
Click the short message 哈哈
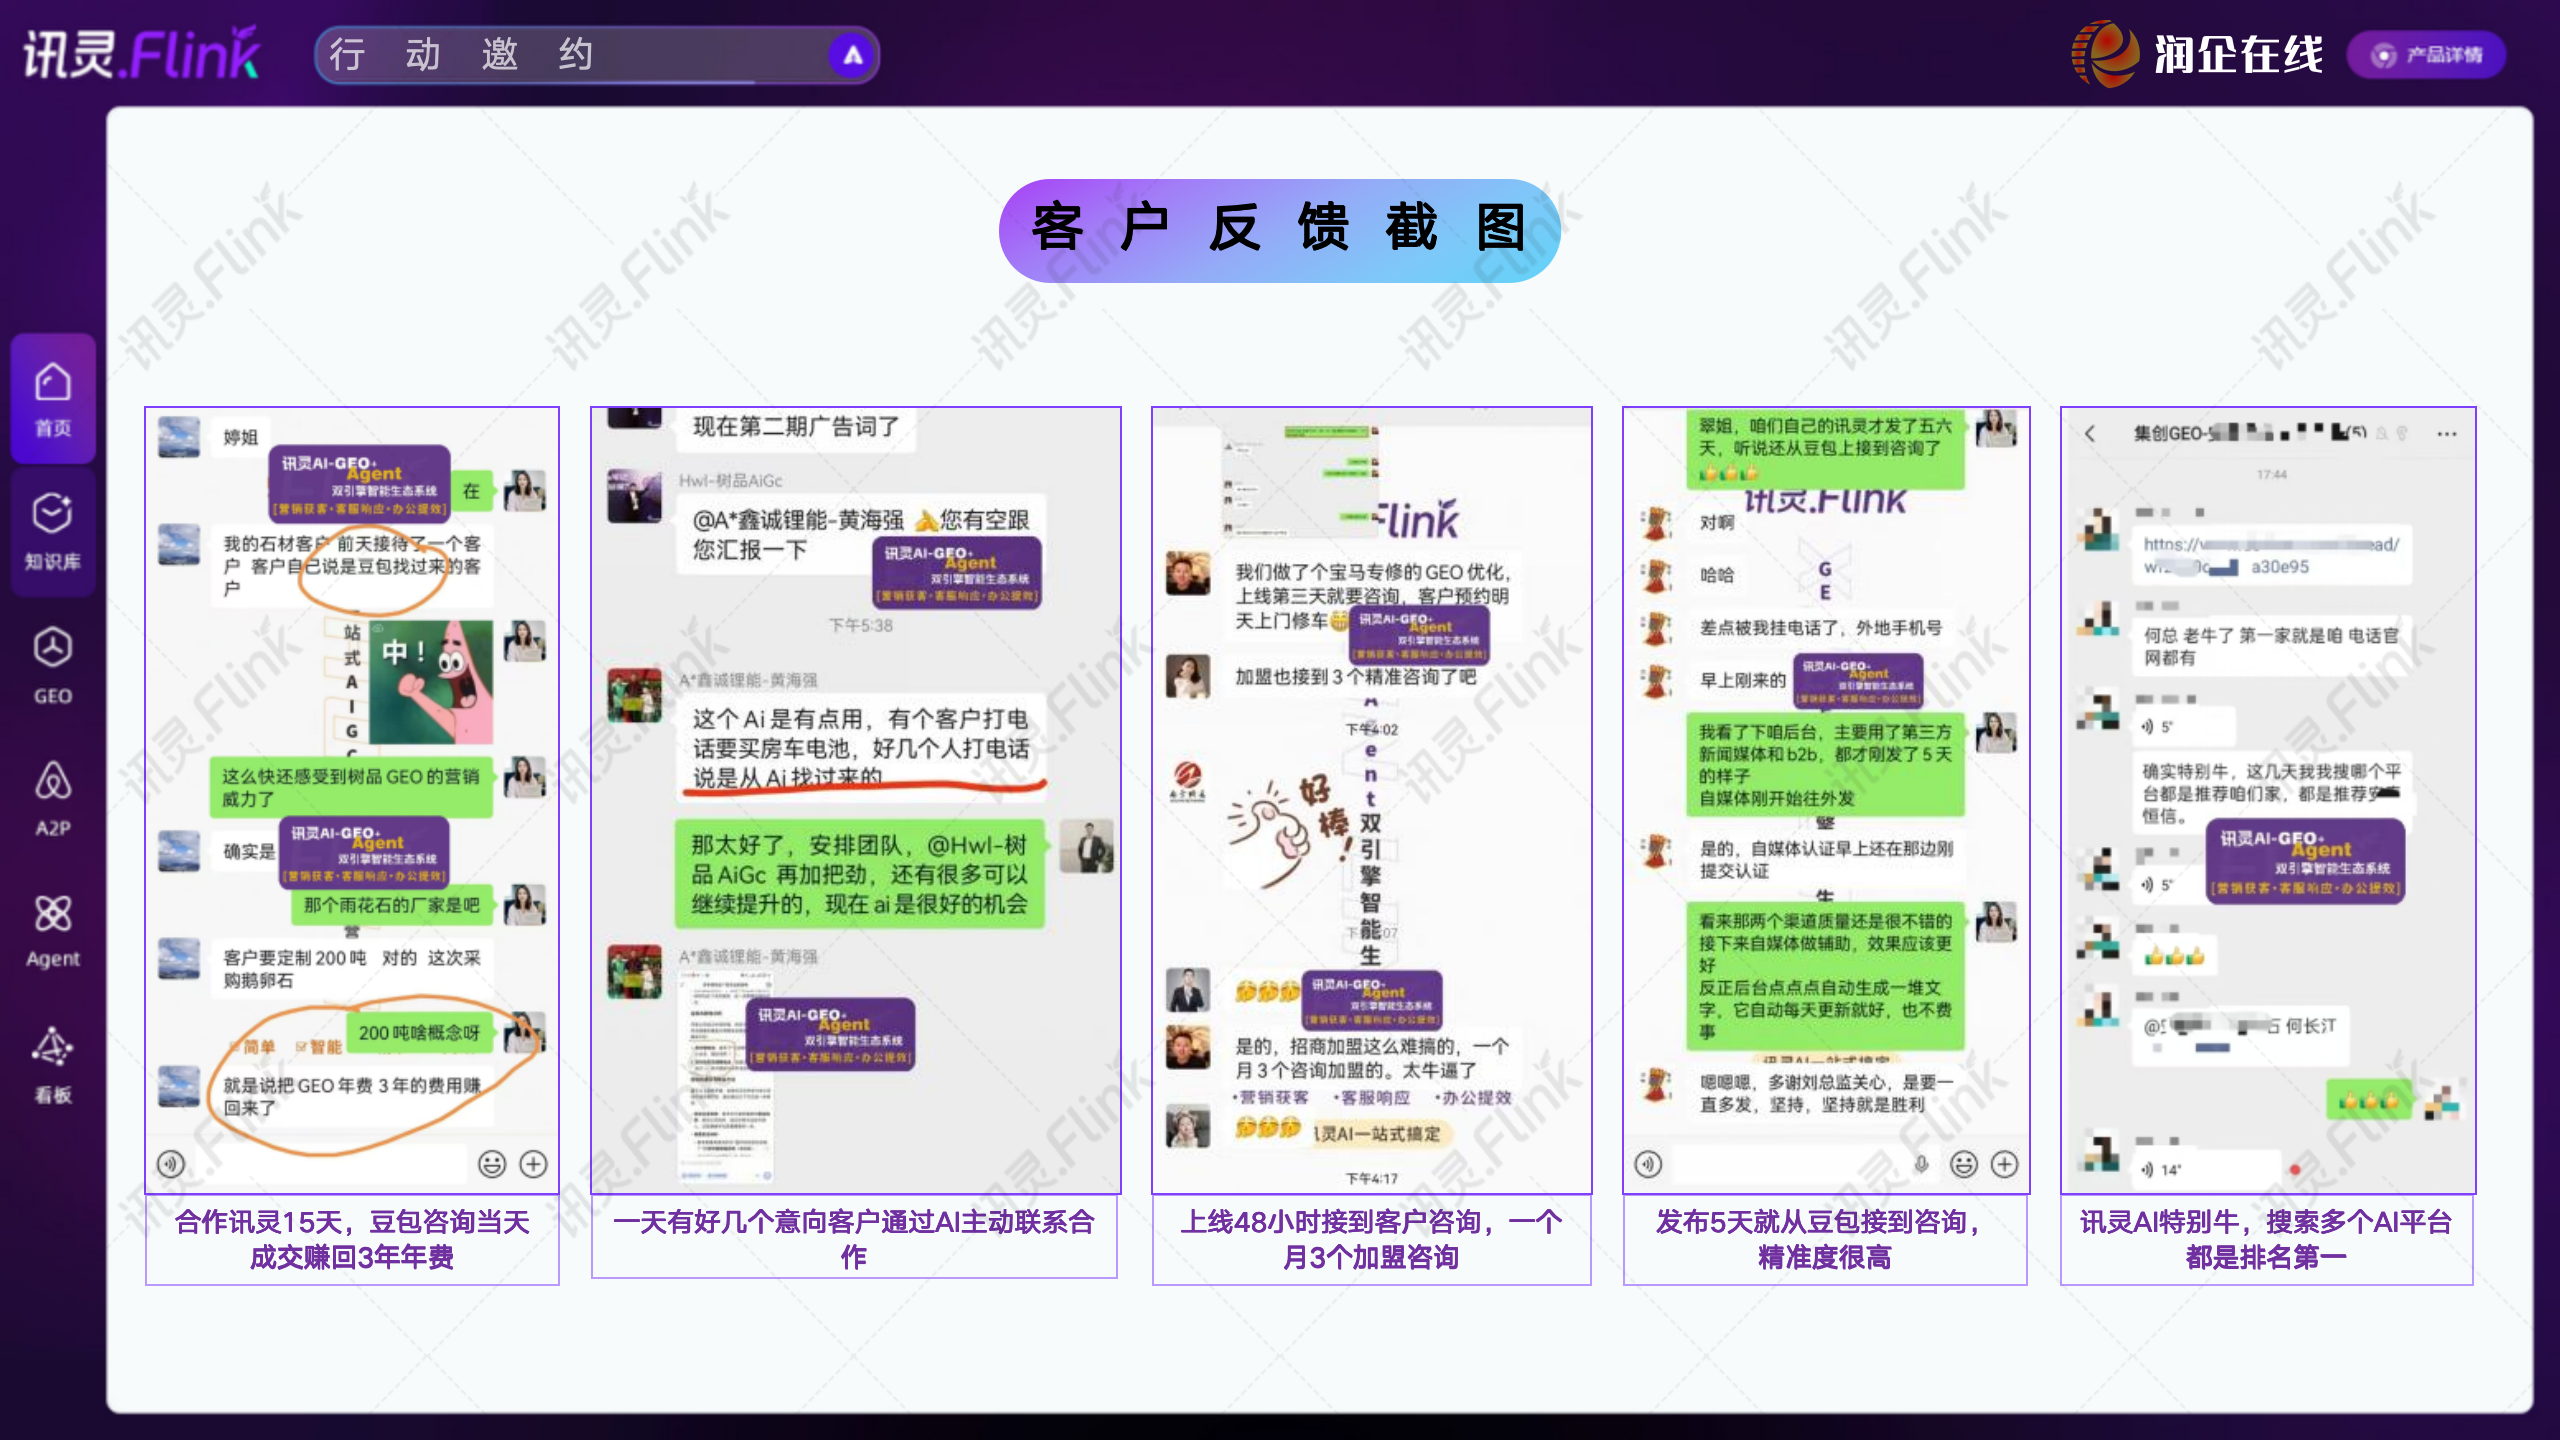pyautogui.click(x=1717, y=575)
